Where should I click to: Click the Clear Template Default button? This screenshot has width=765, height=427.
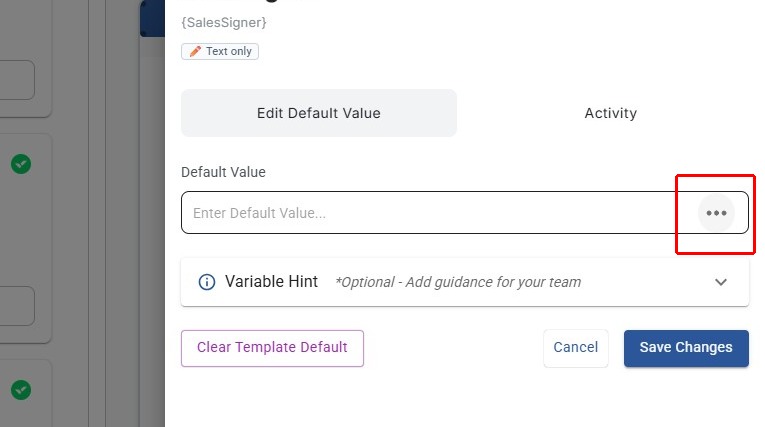(272, 348)
